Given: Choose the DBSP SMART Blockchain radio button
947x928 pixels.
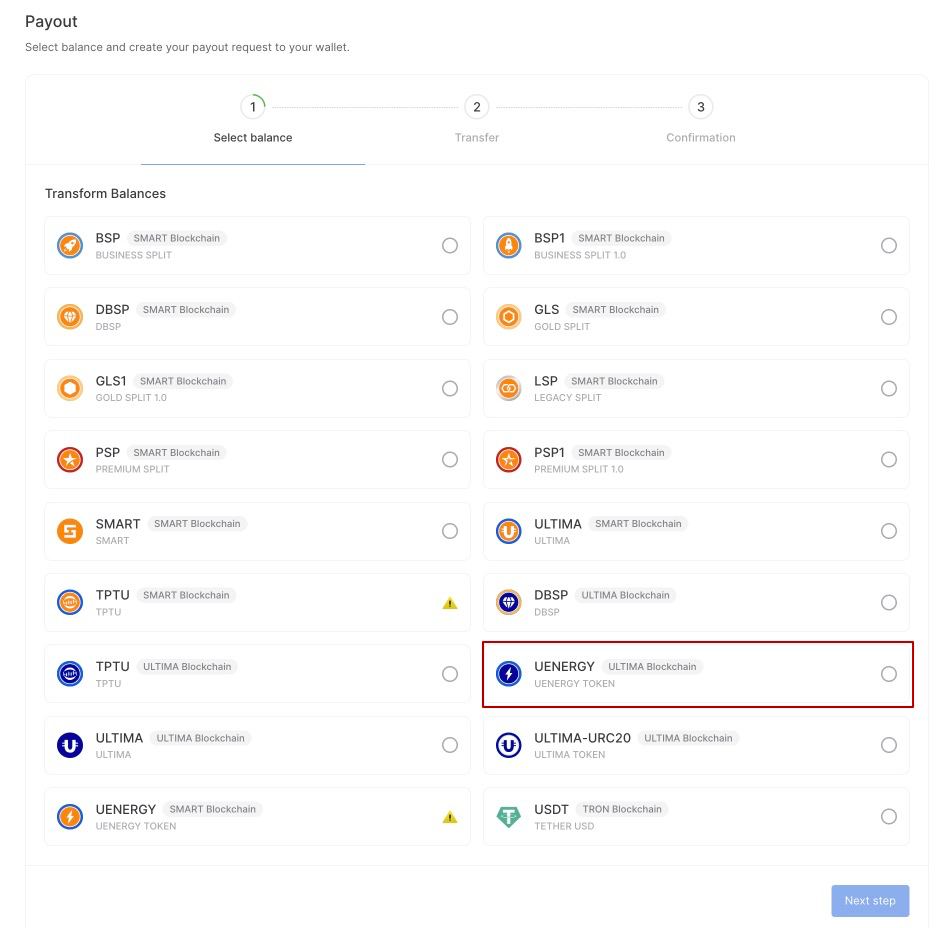Looking at the screenshot, I should (450, 317).
